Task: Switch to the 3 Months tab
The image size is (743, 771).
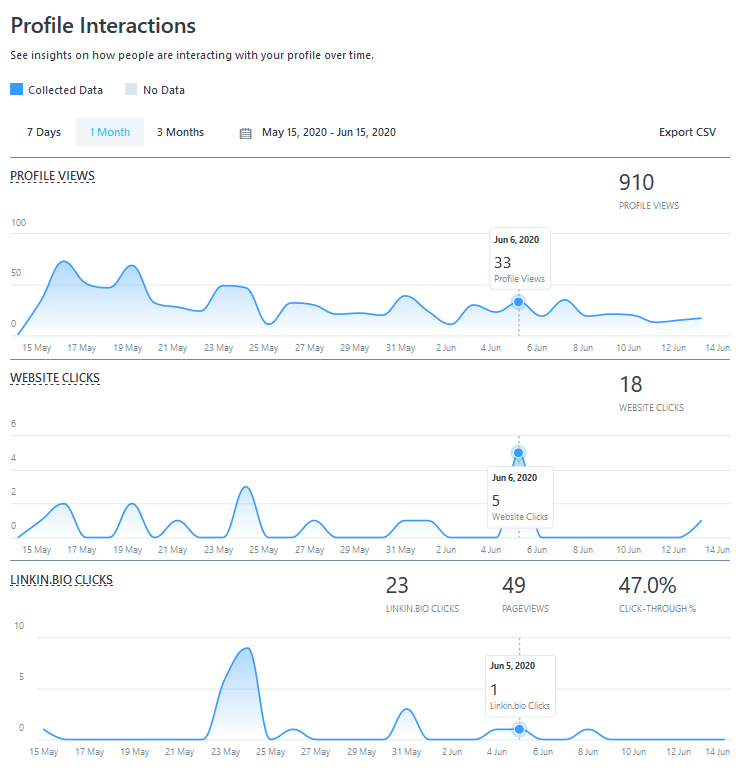Action: pos(180,132)
